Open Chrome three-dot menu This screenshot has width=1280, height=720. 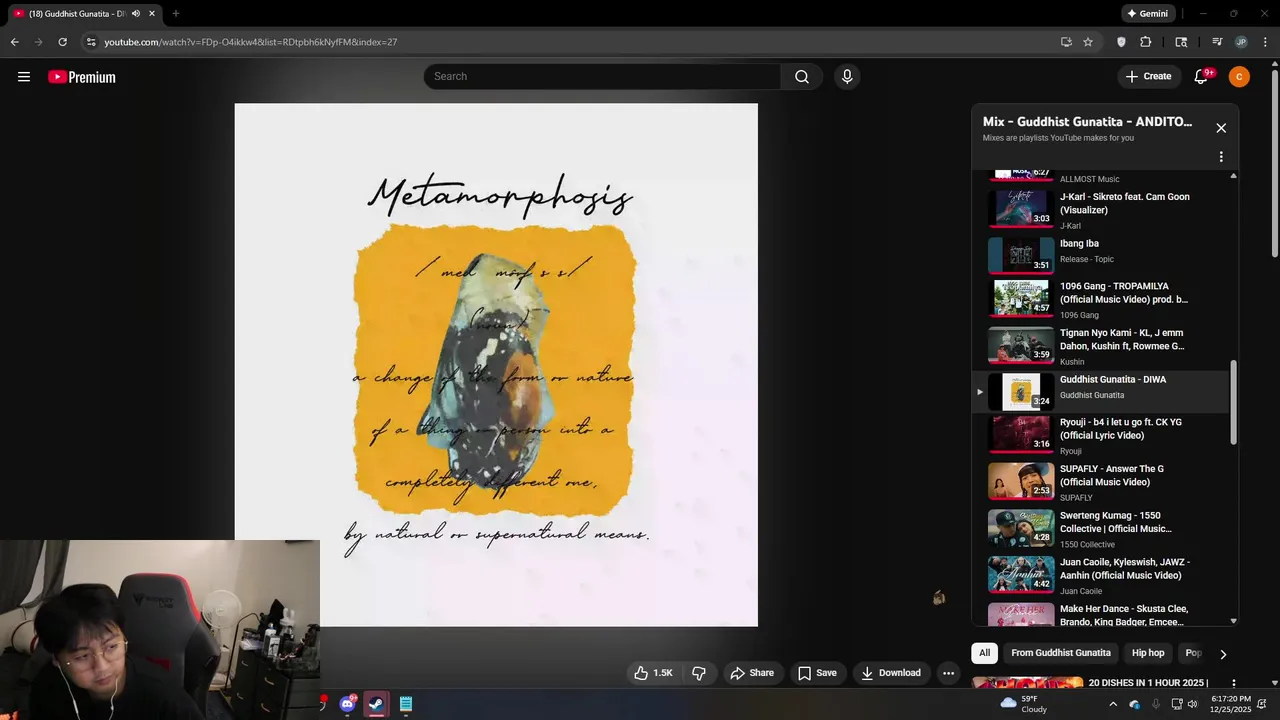click(x=1265, y=42)
